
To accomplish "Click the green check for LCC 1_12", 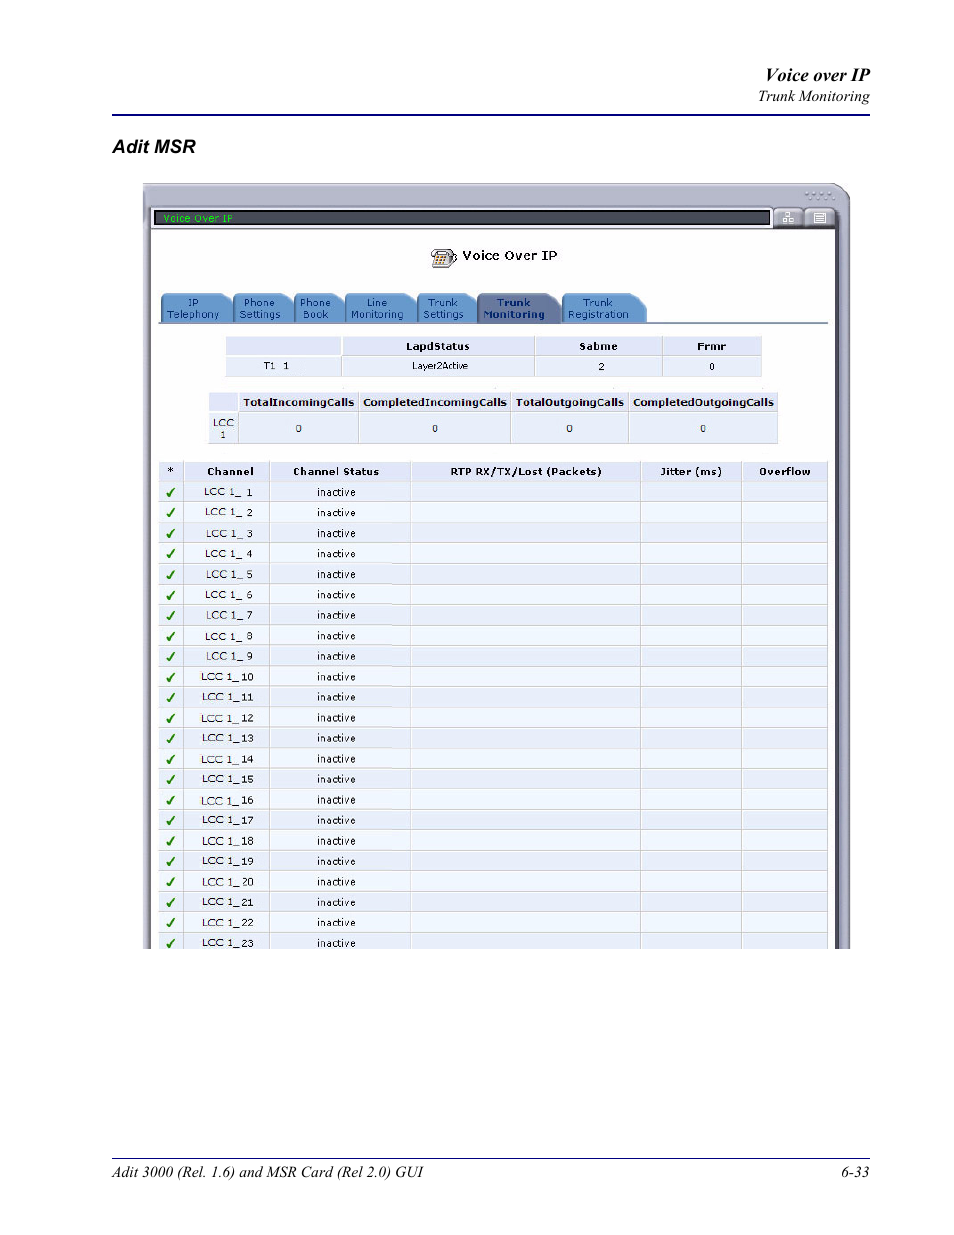I will click(x=170, y=718).
